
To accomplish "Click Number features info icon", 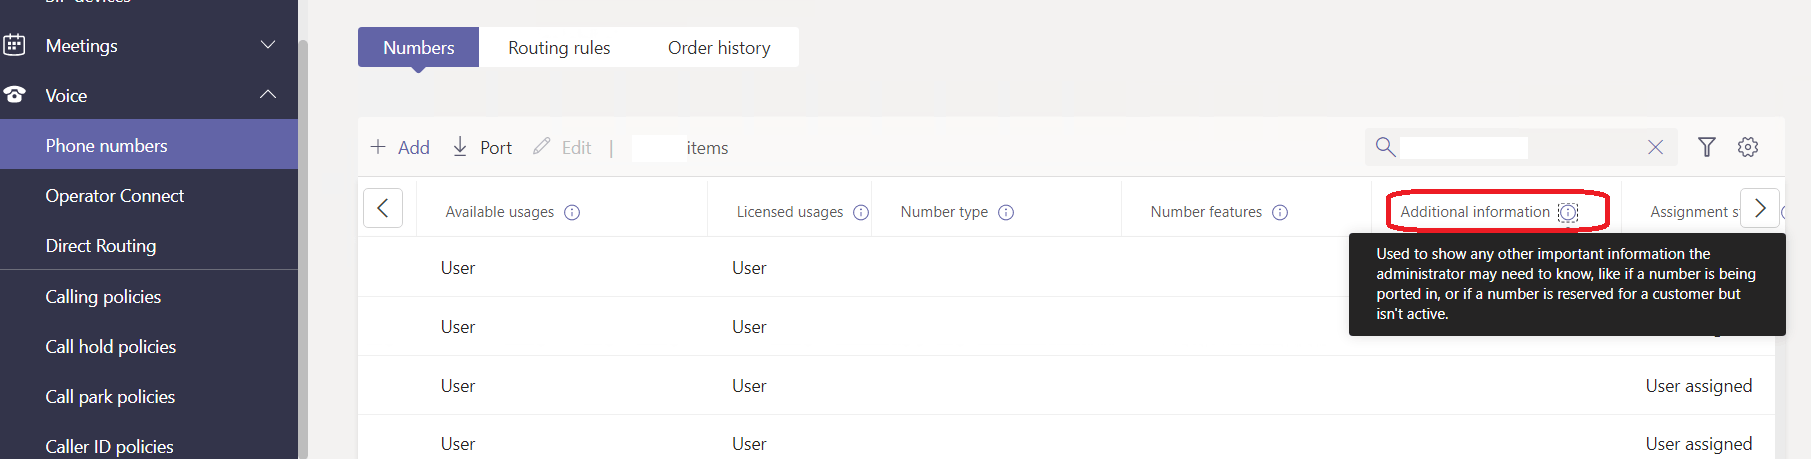I will click(1280, 212).
